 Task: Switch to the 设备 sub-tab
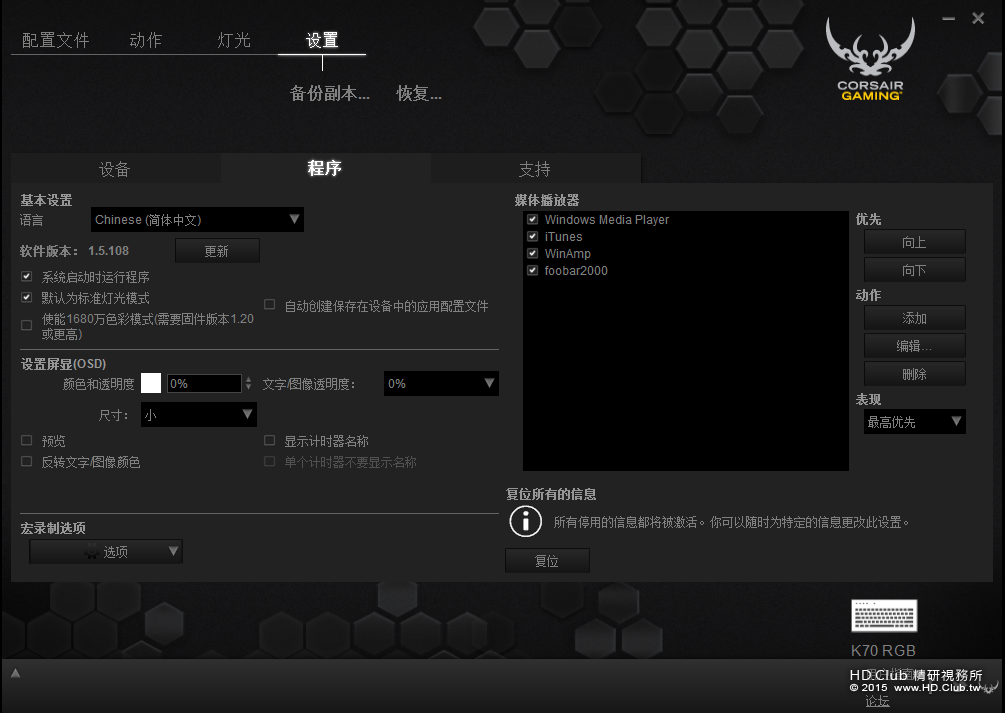115,169
